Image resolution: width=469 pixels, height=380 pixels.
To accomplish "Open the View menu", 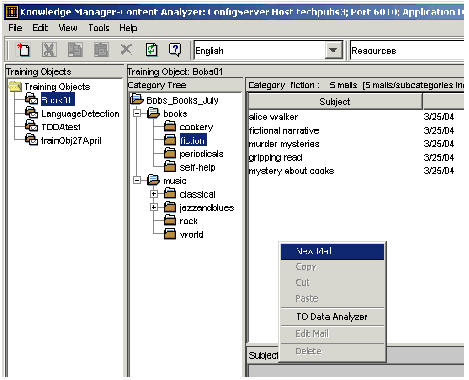I will coord(68,28).
